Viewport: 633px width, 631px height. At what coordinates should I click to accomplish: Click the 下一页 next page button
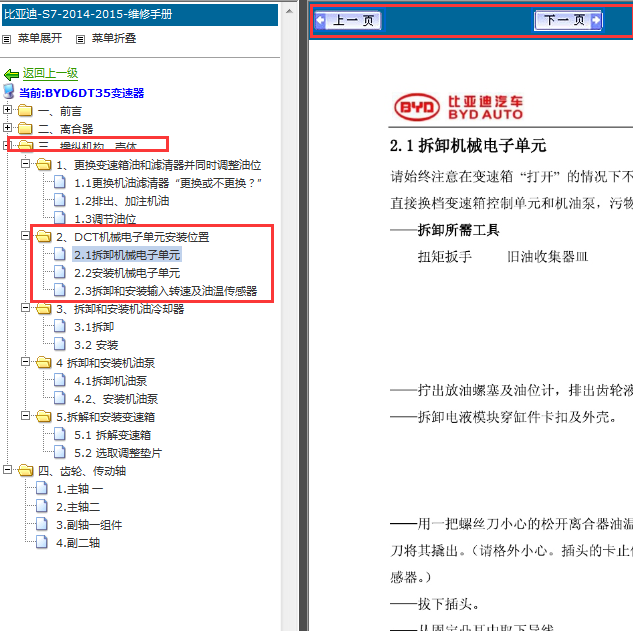coord(568,20)
